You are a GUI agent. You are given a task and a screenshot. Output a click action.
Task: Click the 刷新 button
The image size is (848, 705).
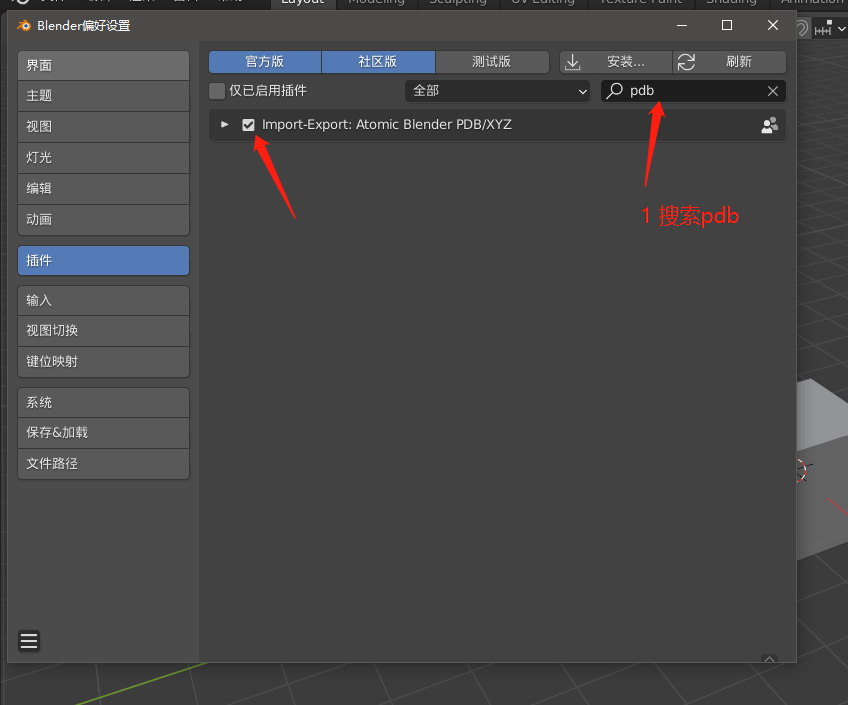[730, 62]
